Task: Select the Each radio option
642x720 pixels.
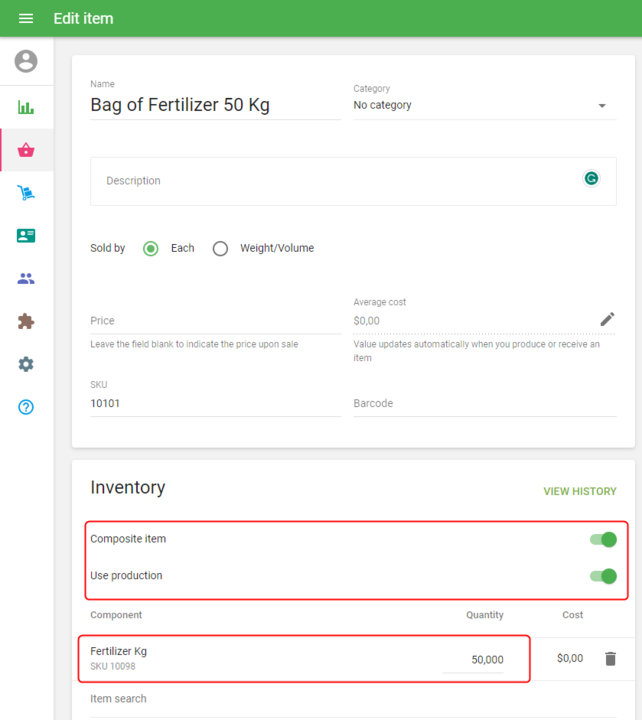Action: (x=151, y=249)
